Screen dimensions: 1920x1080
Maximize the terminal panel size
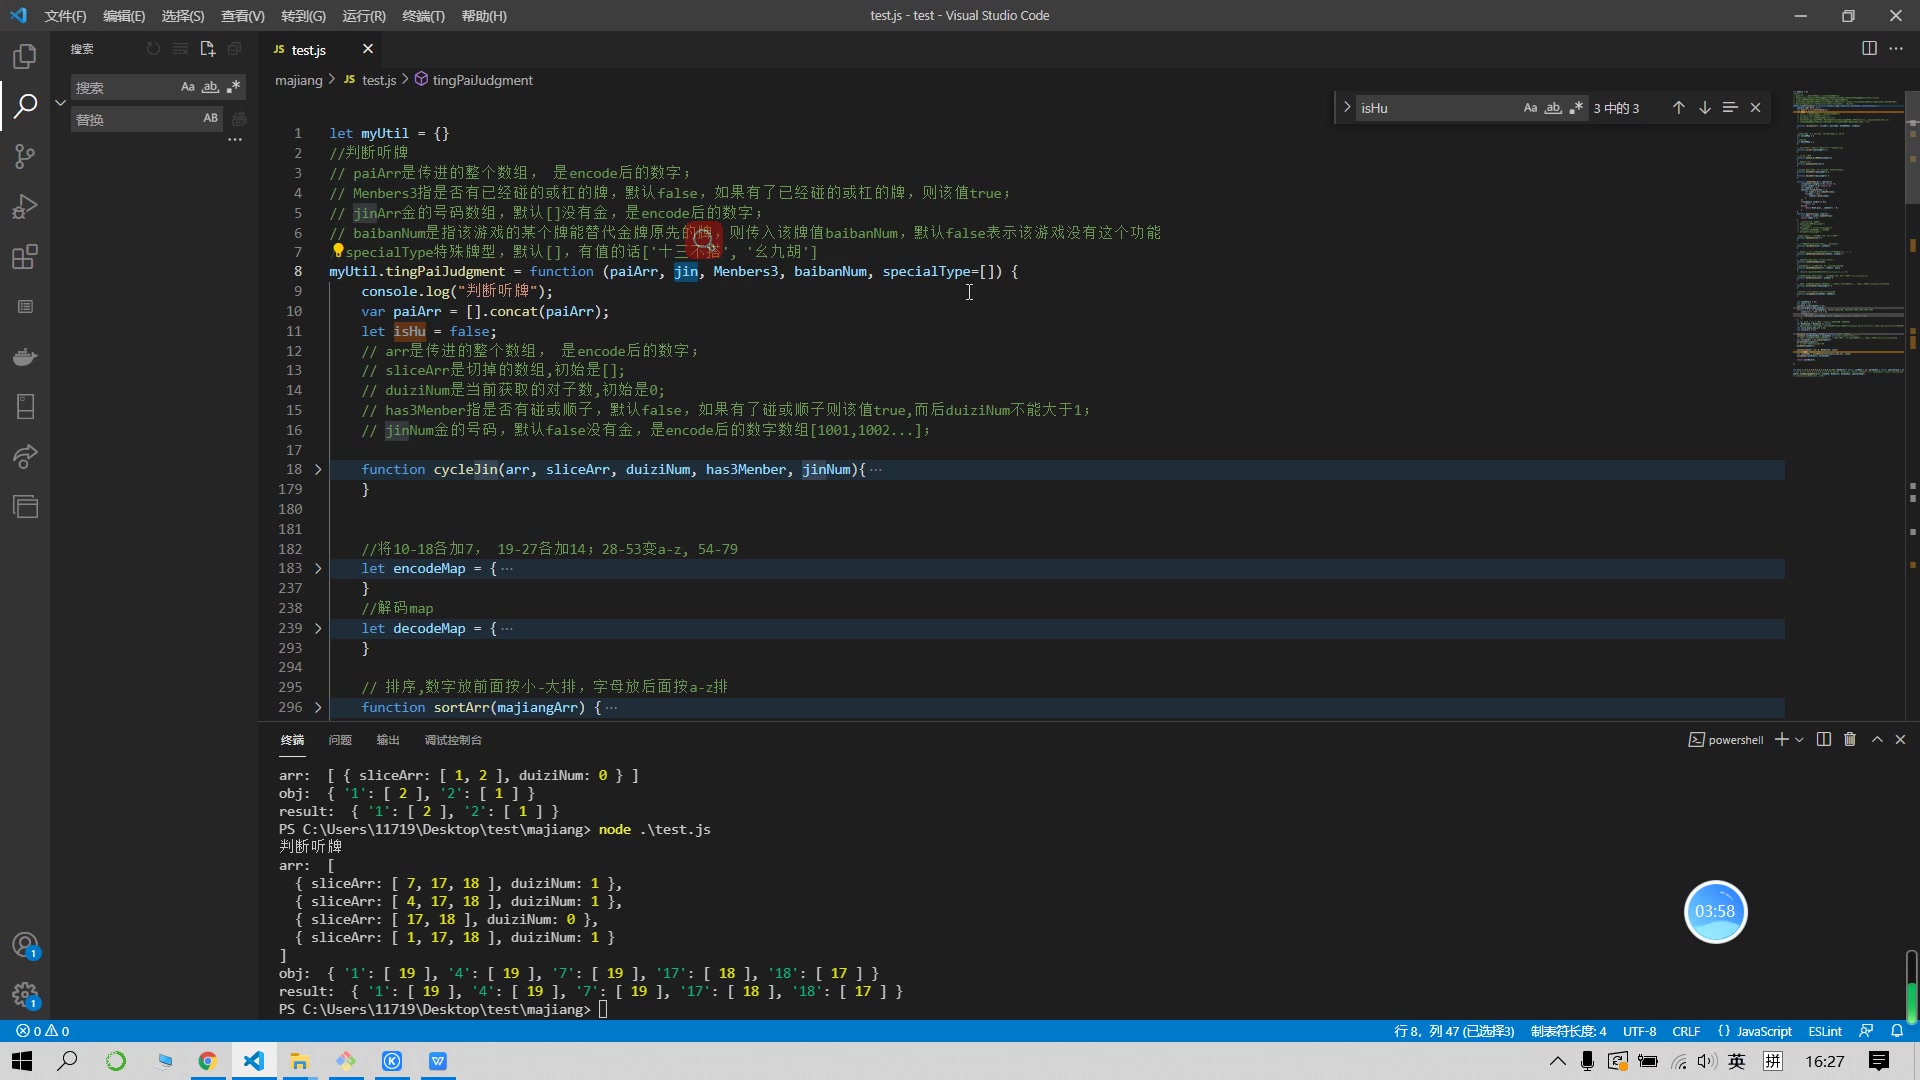[x=1877, y=739]
